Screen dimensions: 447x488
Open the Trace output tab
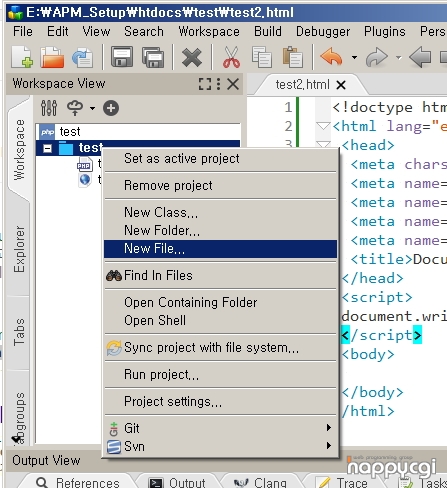(x=343, y=482)
